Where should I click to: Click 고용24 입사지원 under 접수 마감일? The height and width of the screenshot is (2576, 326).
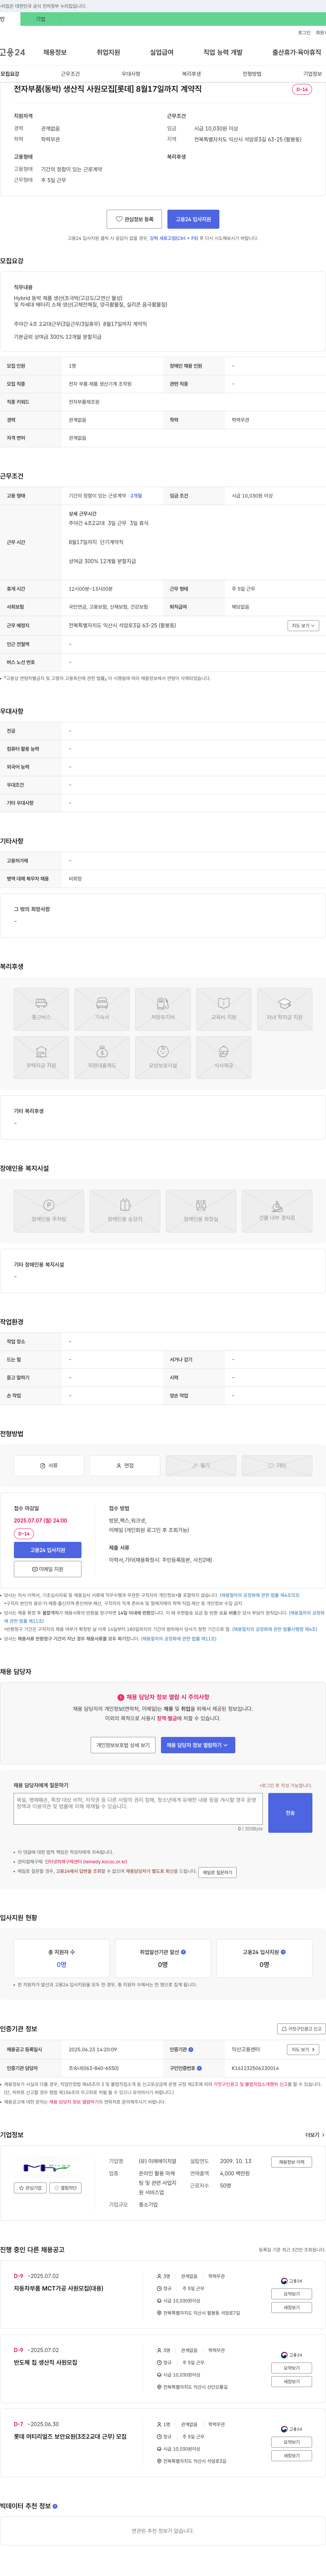tap(48, 1550)
